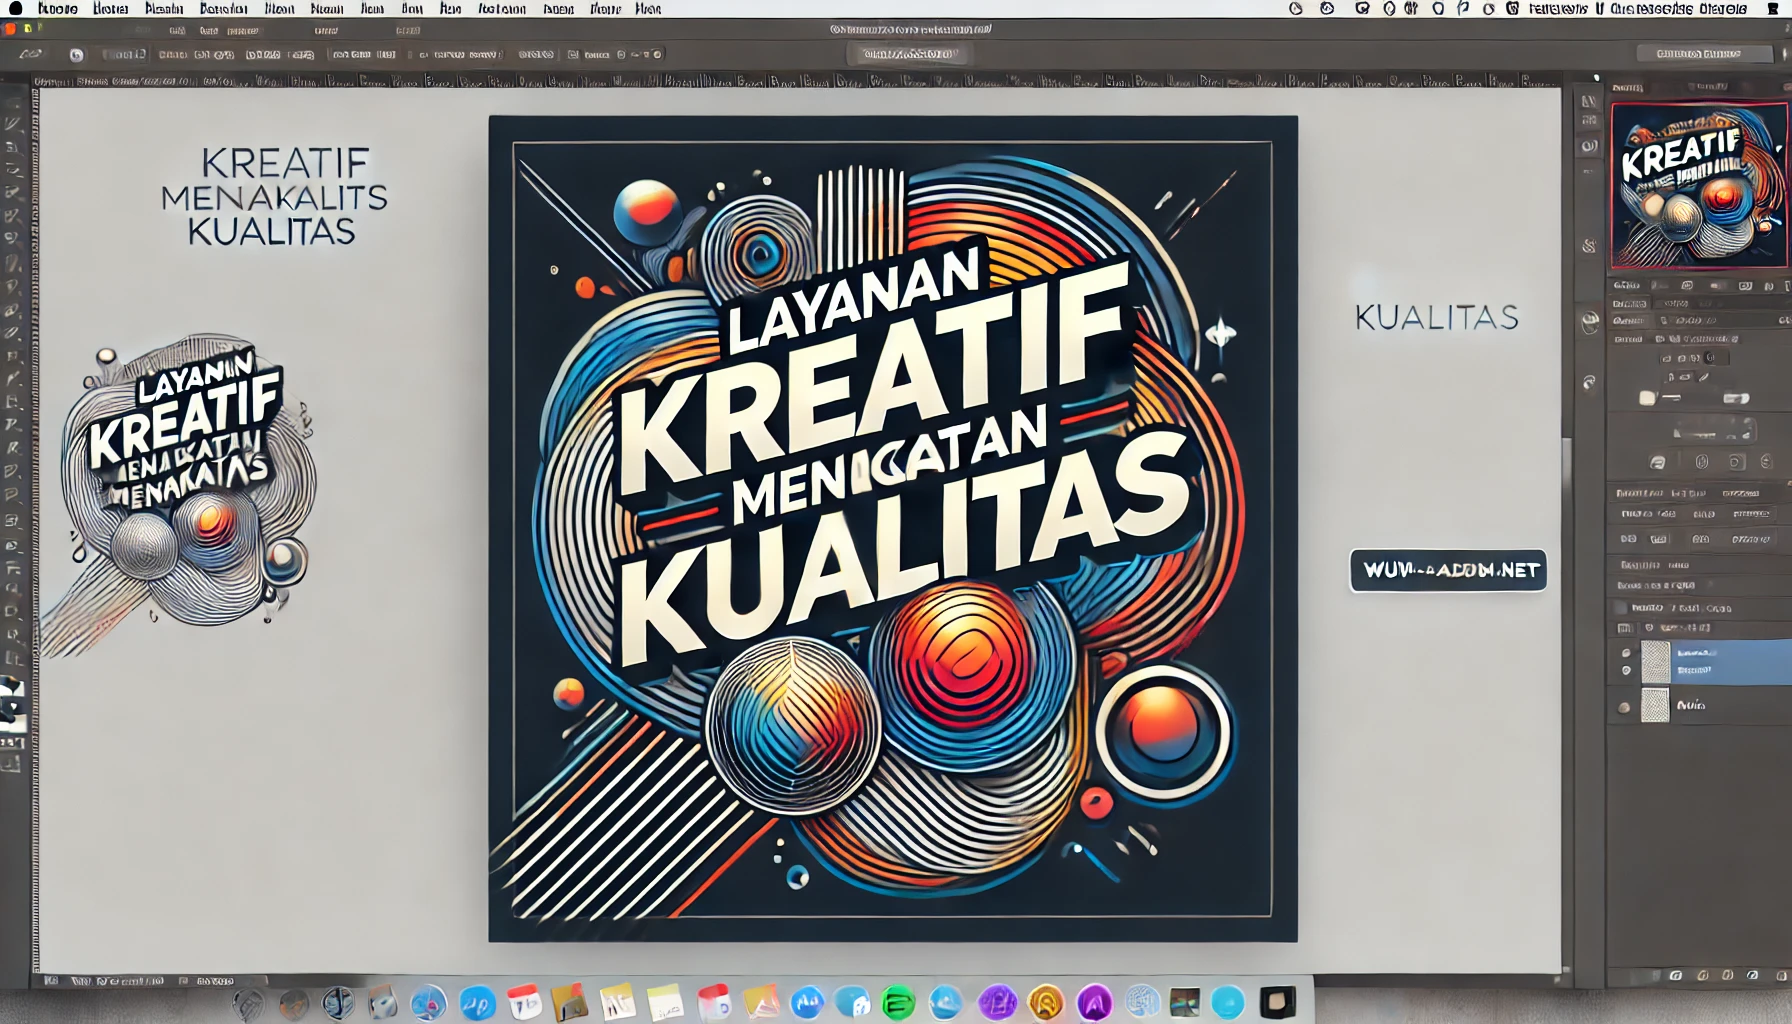
Task: Expand the first dropdown in the options bar
Action: pos(124,55)
